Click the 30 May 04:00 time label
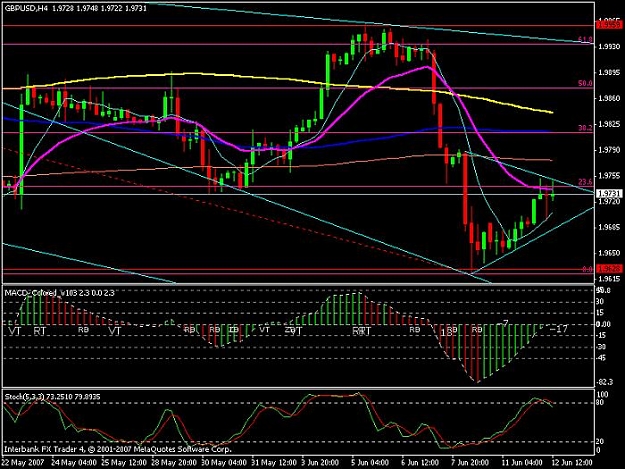Viewport: 625px width, 469px height. pos(224,463)
